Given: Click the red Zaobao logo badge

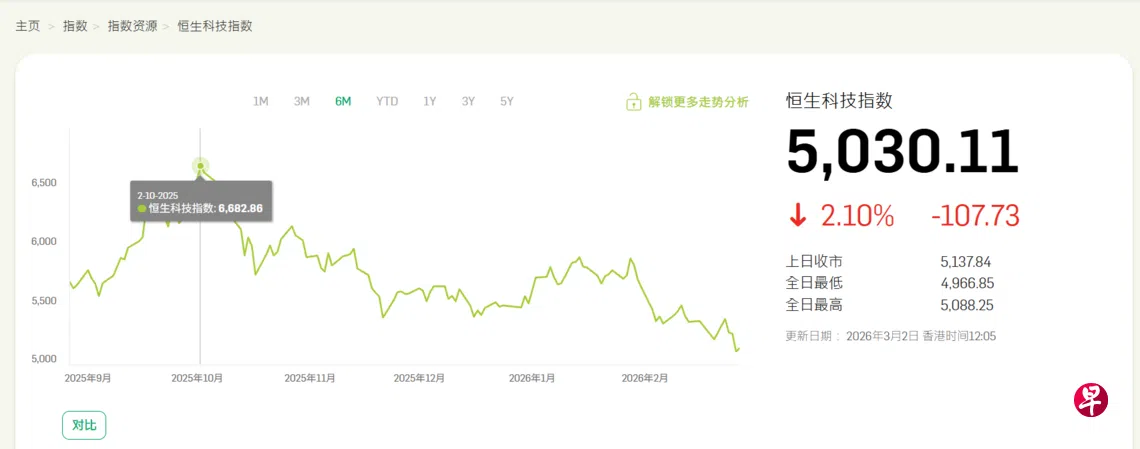Looking at the screenshot, I should coord(1091,399).
